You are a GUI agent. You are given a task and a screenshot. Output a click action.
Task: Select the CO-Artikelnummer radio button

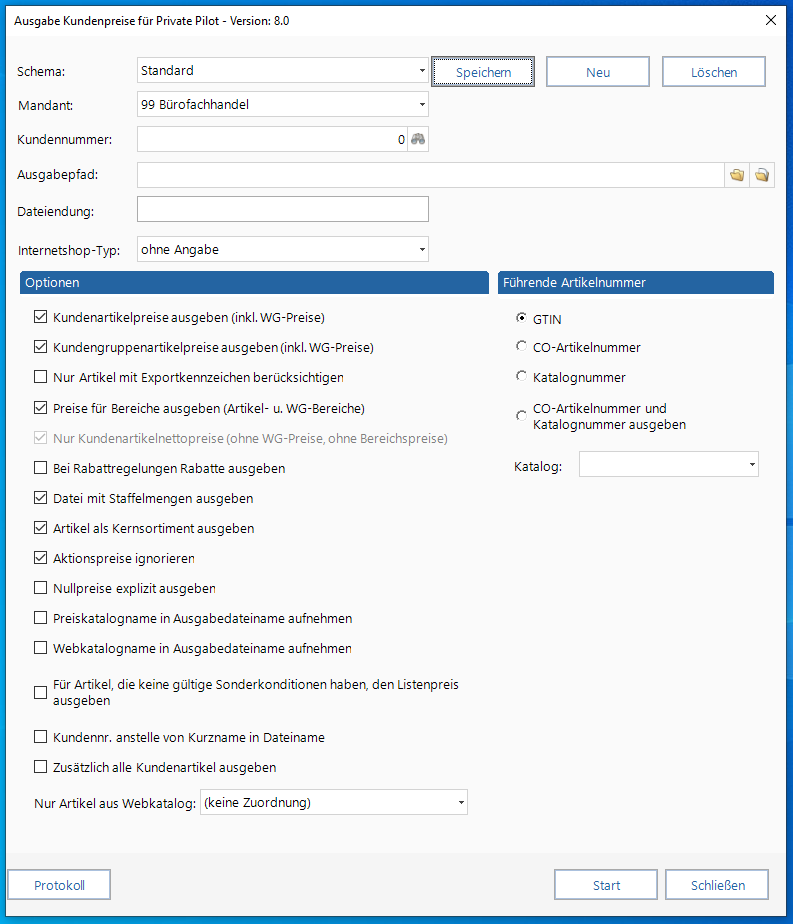tap(521, 347)
